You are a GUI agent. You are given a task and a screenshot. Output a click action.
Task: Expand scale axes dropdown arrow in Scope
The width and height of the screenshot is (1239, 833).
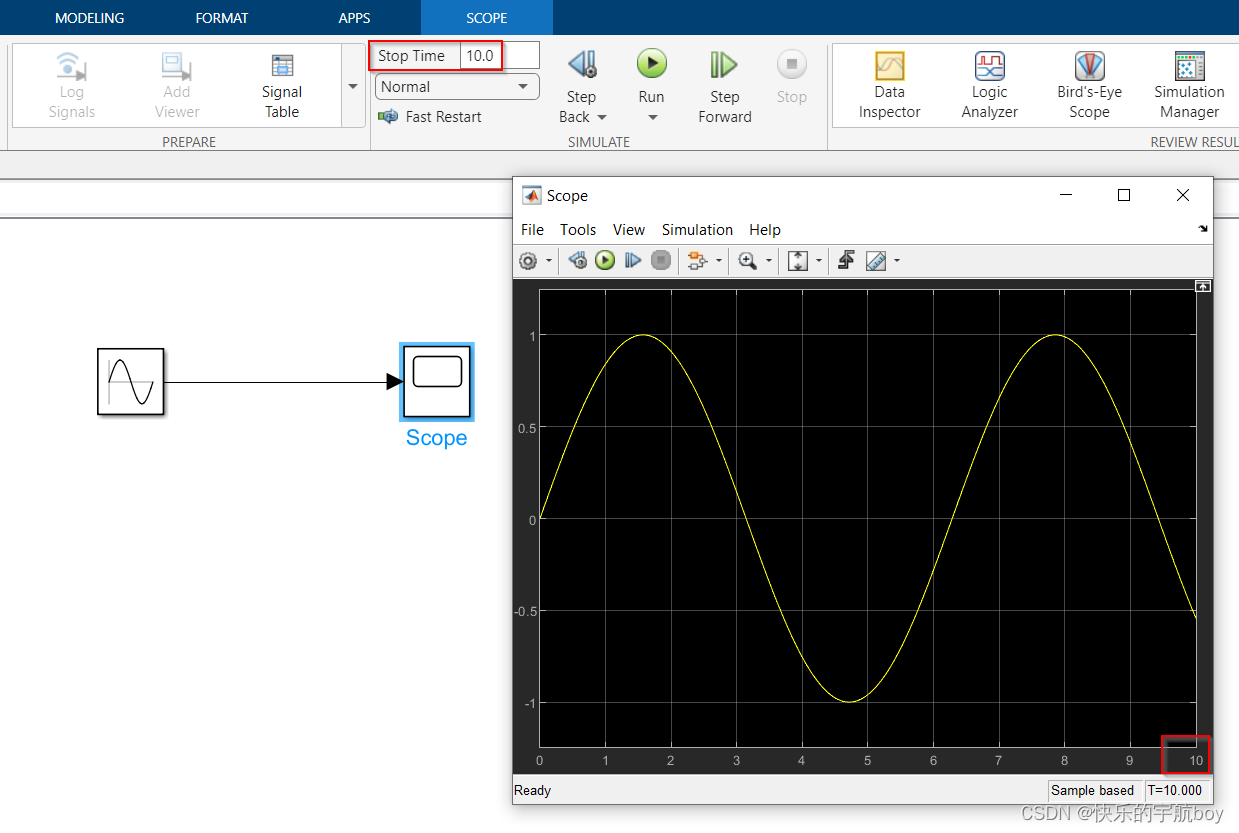pyautogui.click(x=819, y=261)
